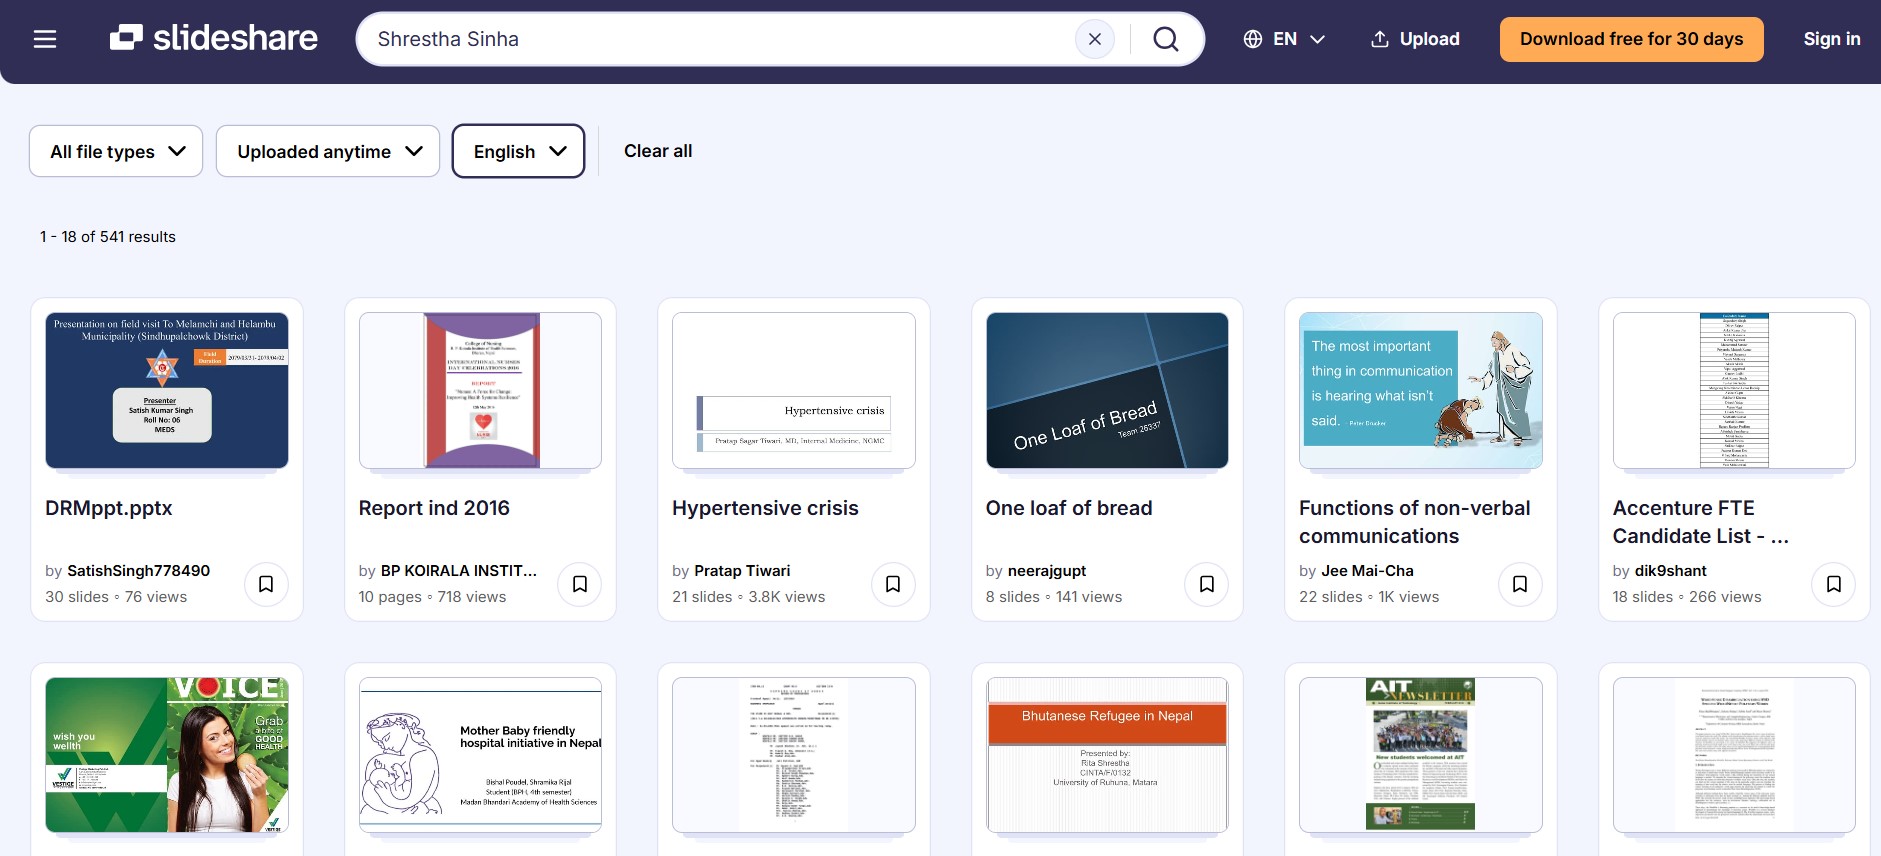Clear all applied search filters
This screenshot has height=856, width=1881.
click(658, 151)
